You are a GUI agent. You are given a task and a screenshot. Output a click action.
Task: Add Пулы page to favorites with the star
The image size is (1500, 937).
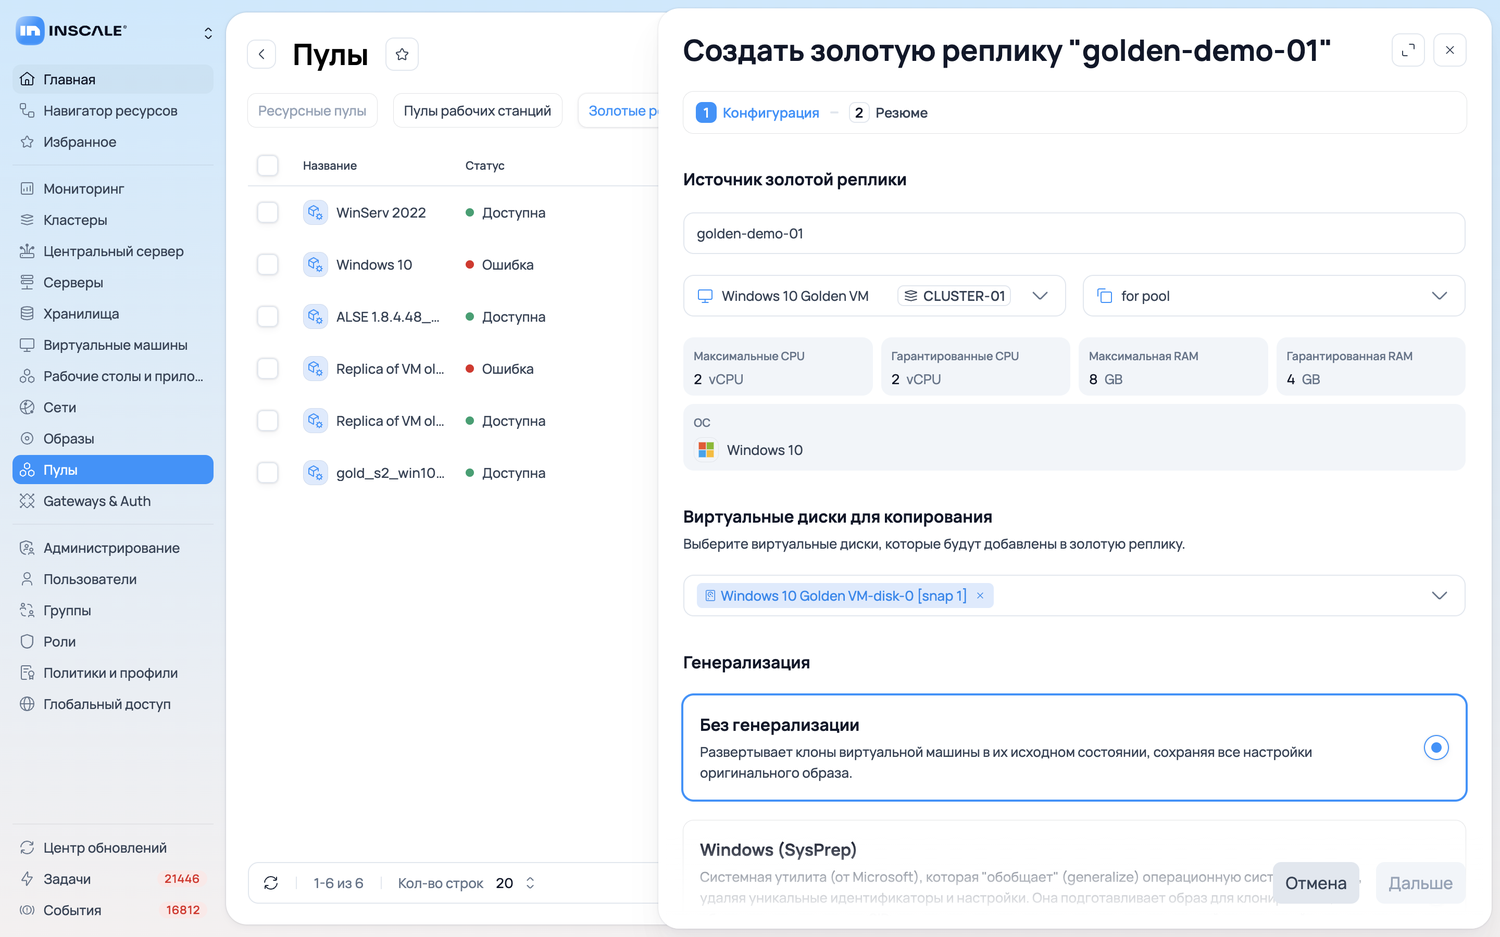pos(402,54)
